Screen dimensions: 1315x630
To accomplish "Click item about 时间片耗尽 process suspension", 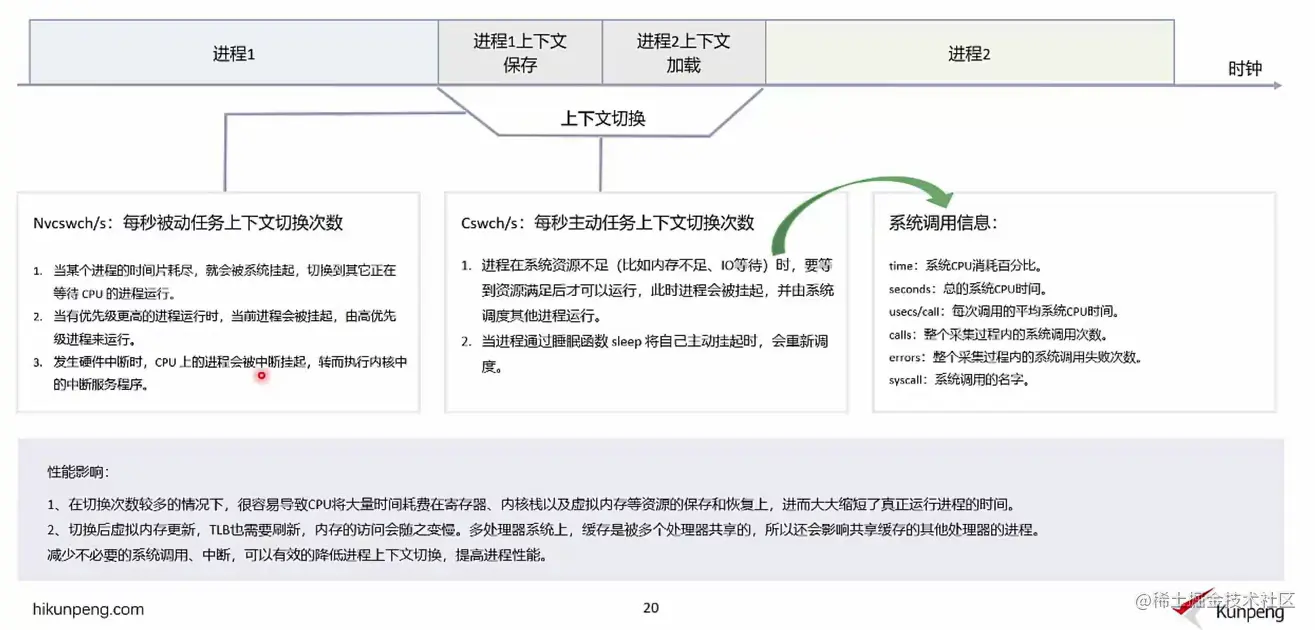I will (x=216, y=281).
